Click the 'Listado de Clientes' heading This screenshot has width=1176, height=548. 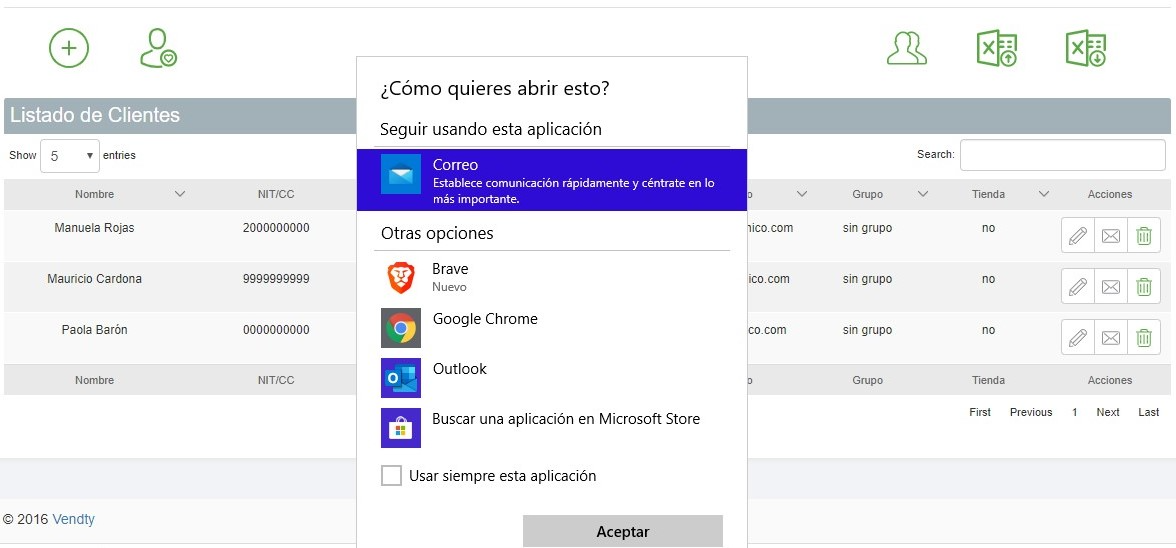coord(95,115)
